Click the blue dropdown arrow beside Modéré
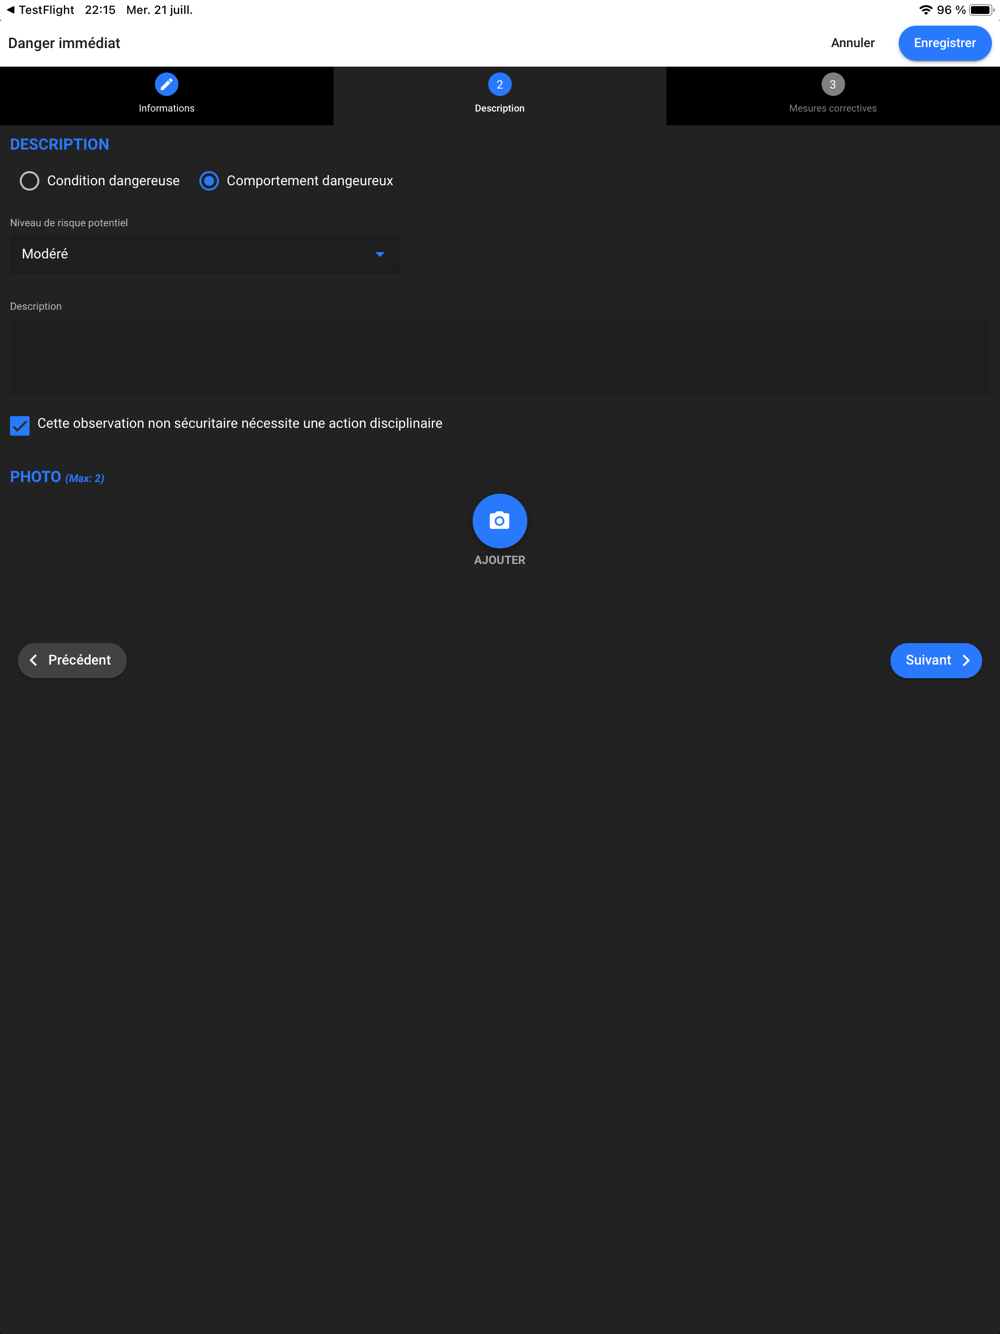Viewport: 1000px width, 1334px height. coord(380,254)
